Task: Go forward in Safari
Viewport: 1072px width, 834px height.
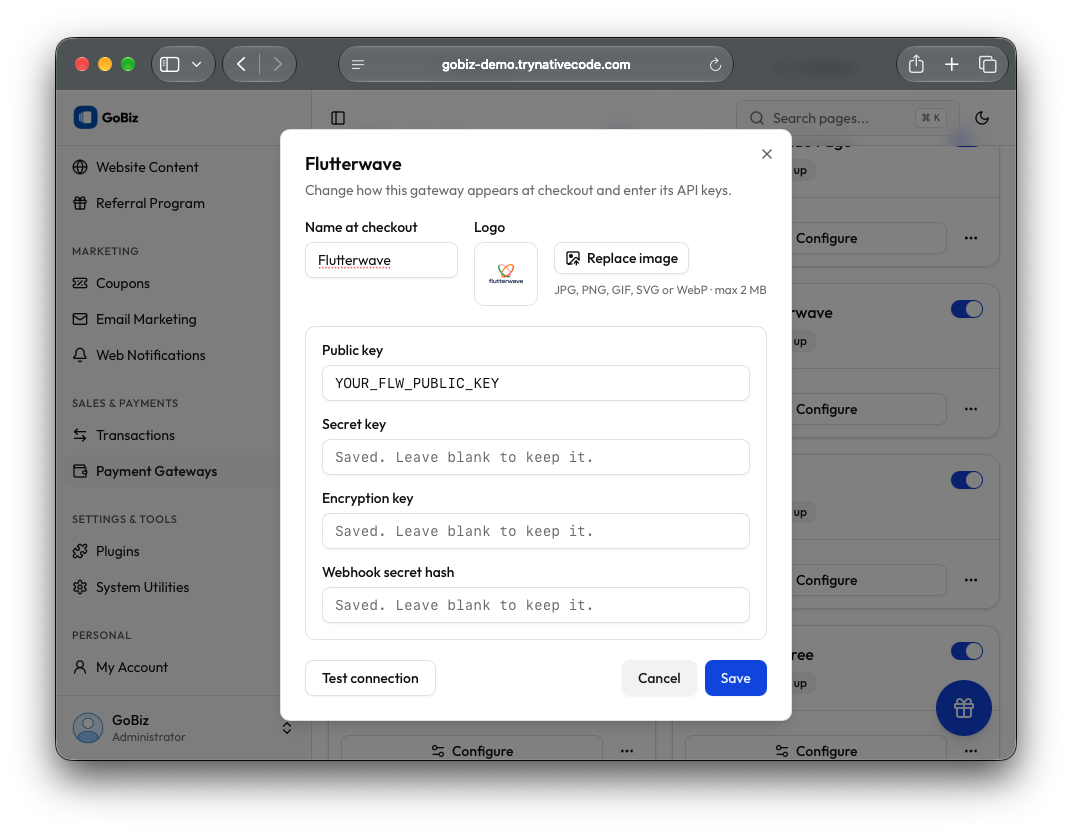Action: 278,64
